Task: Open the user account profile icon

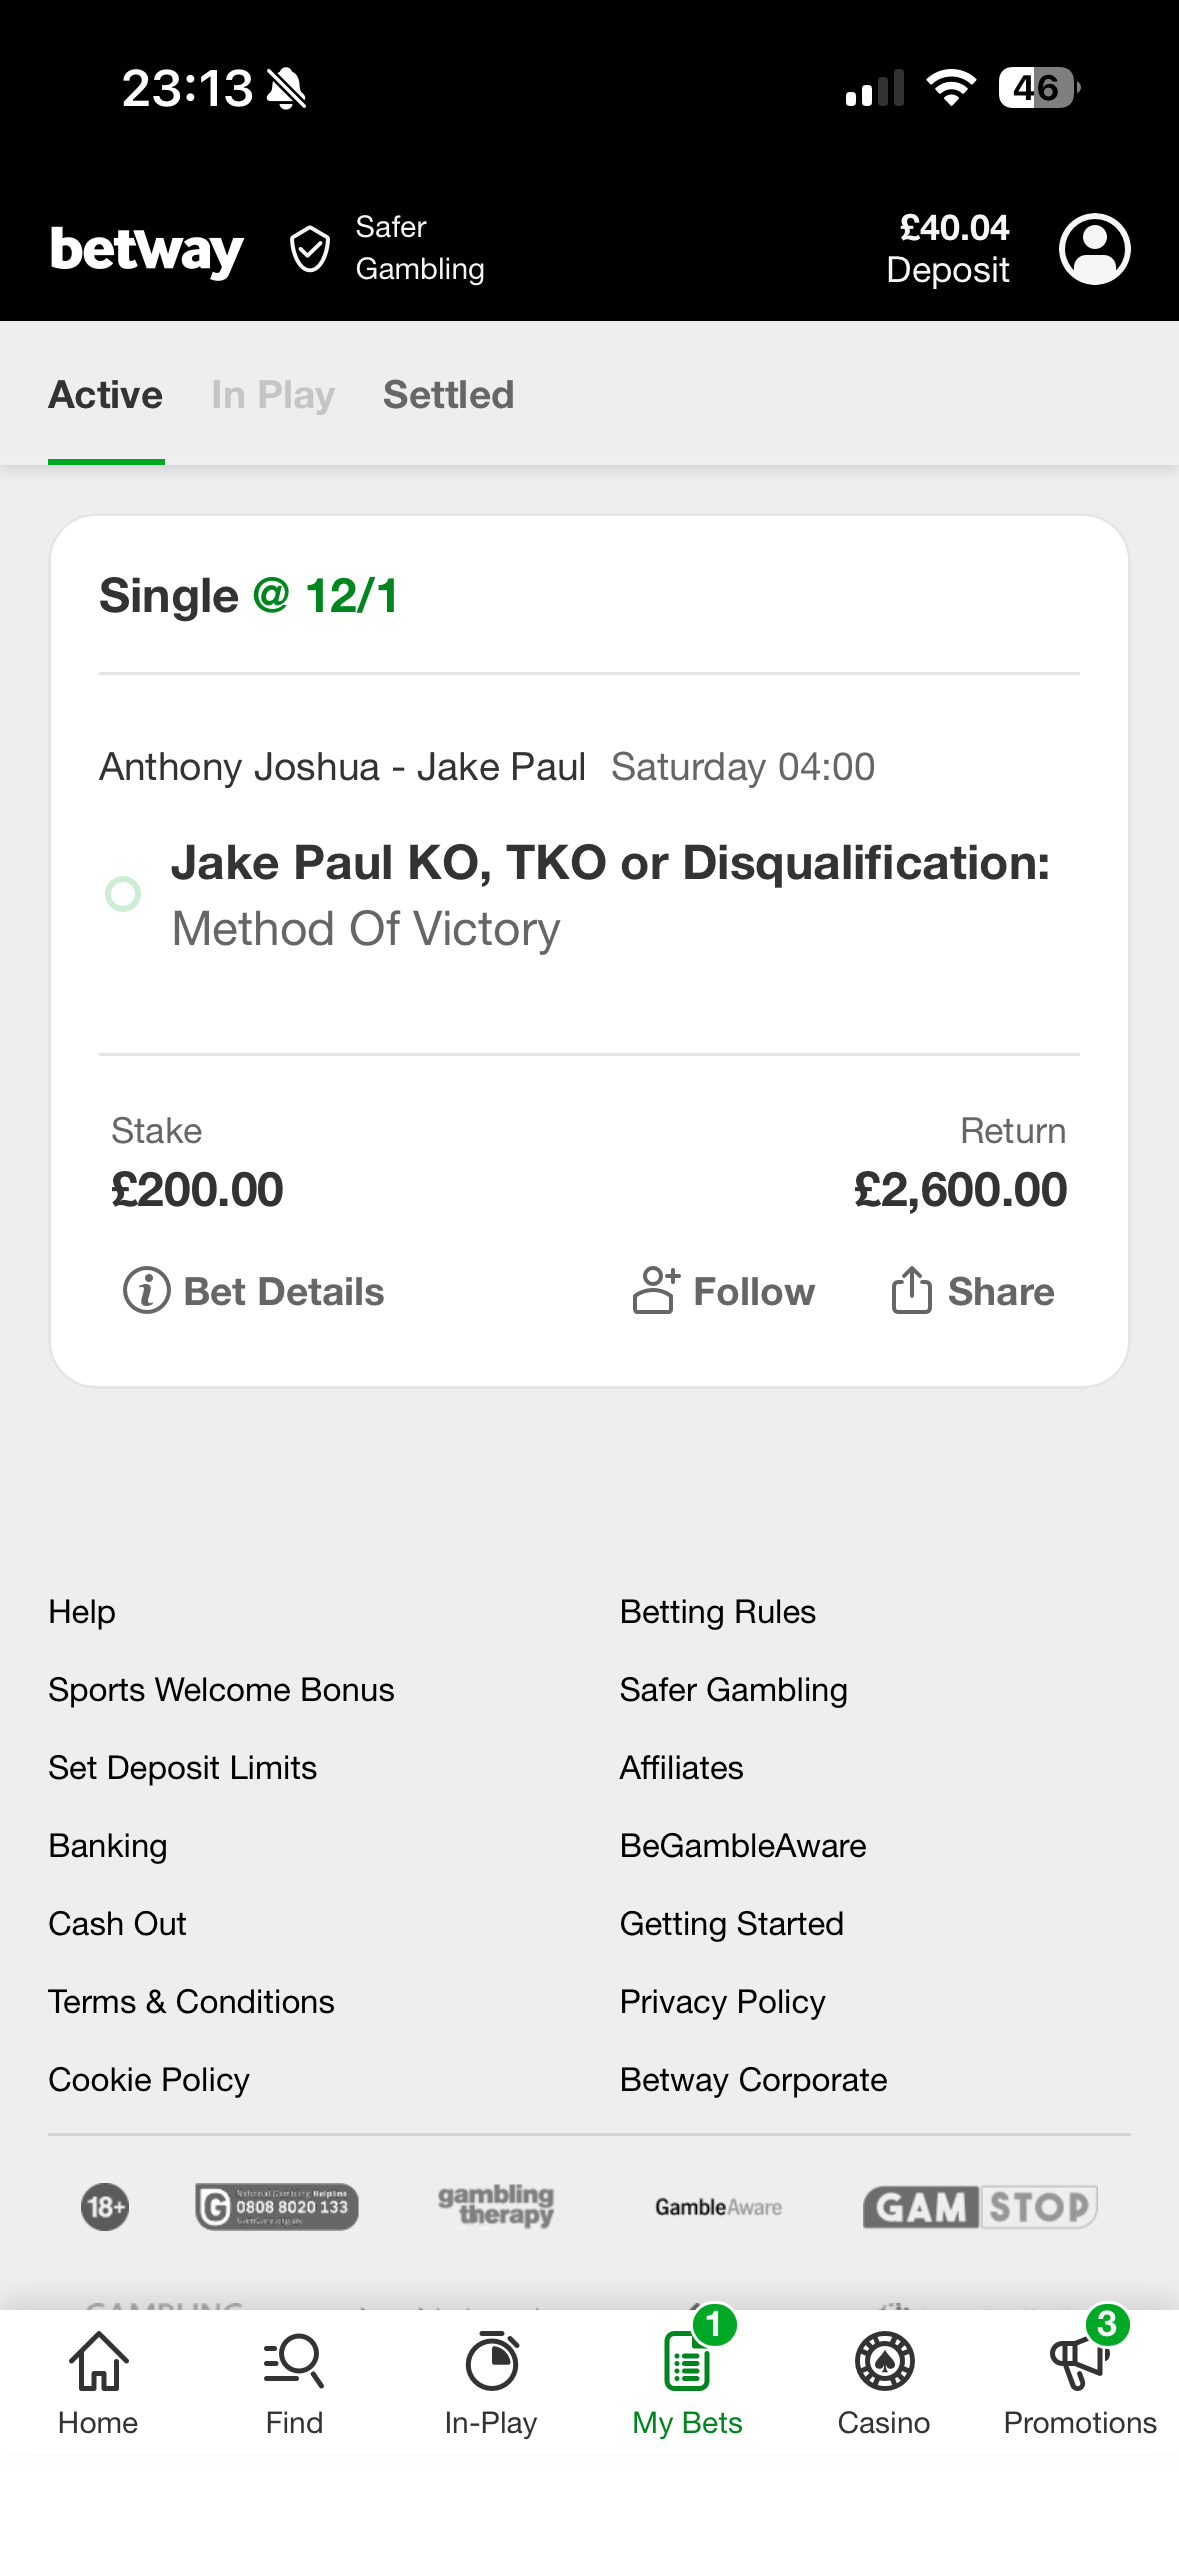Action: [1094, 249]
